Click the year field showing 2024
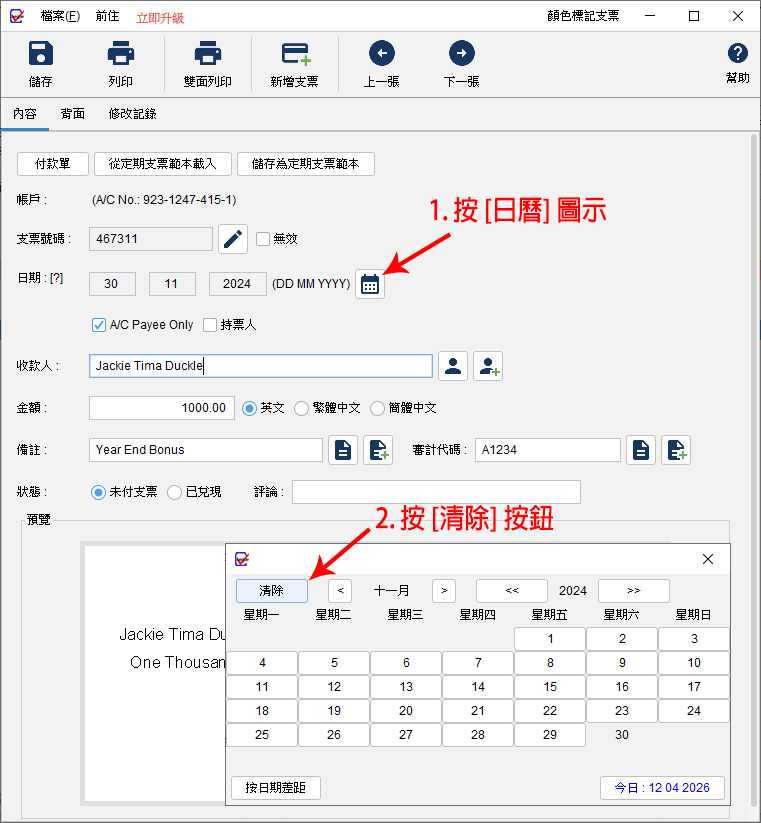 (237, 284)
